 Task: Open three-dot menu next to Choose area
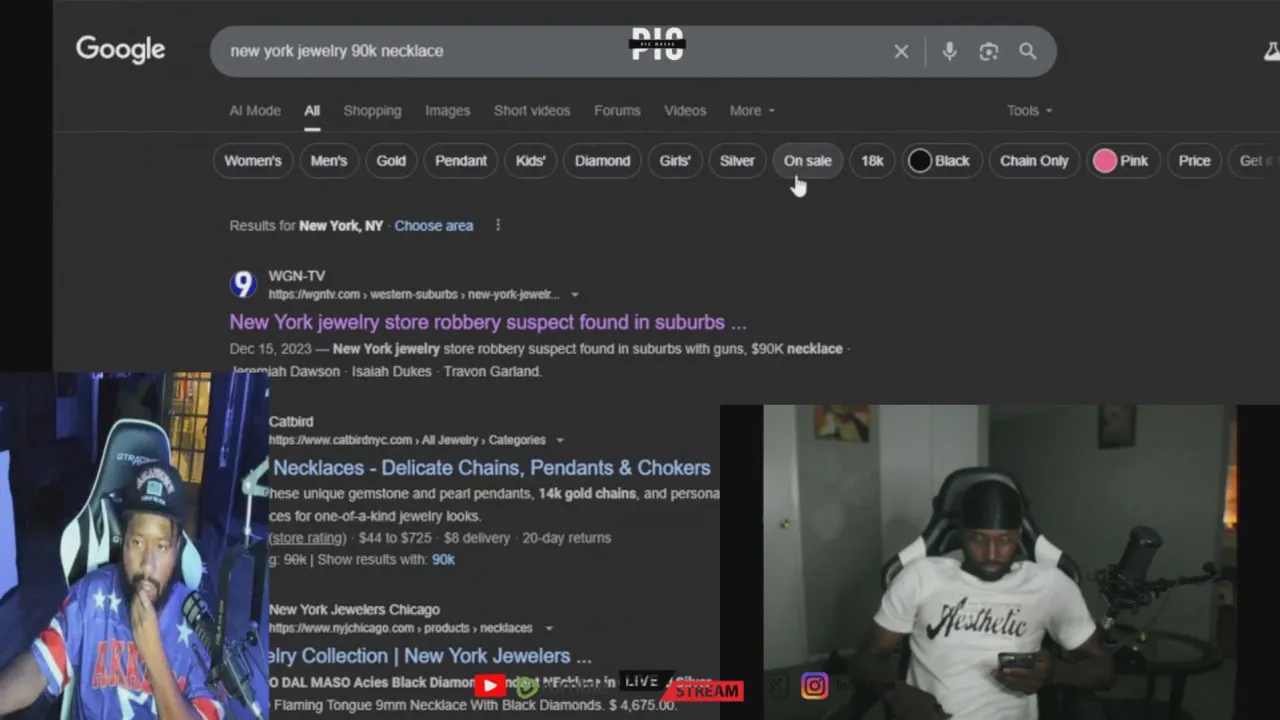point(497,225)
